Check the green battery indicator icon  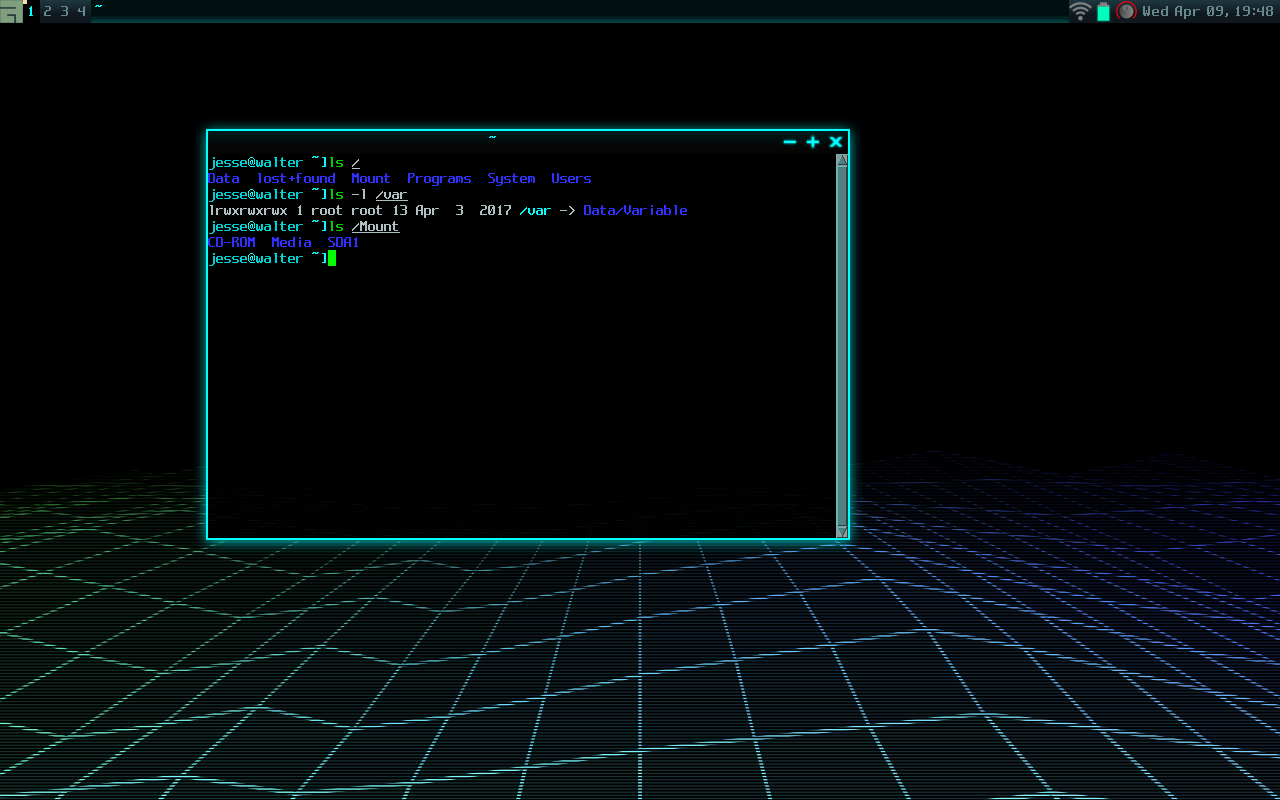tap(1103, 12)
